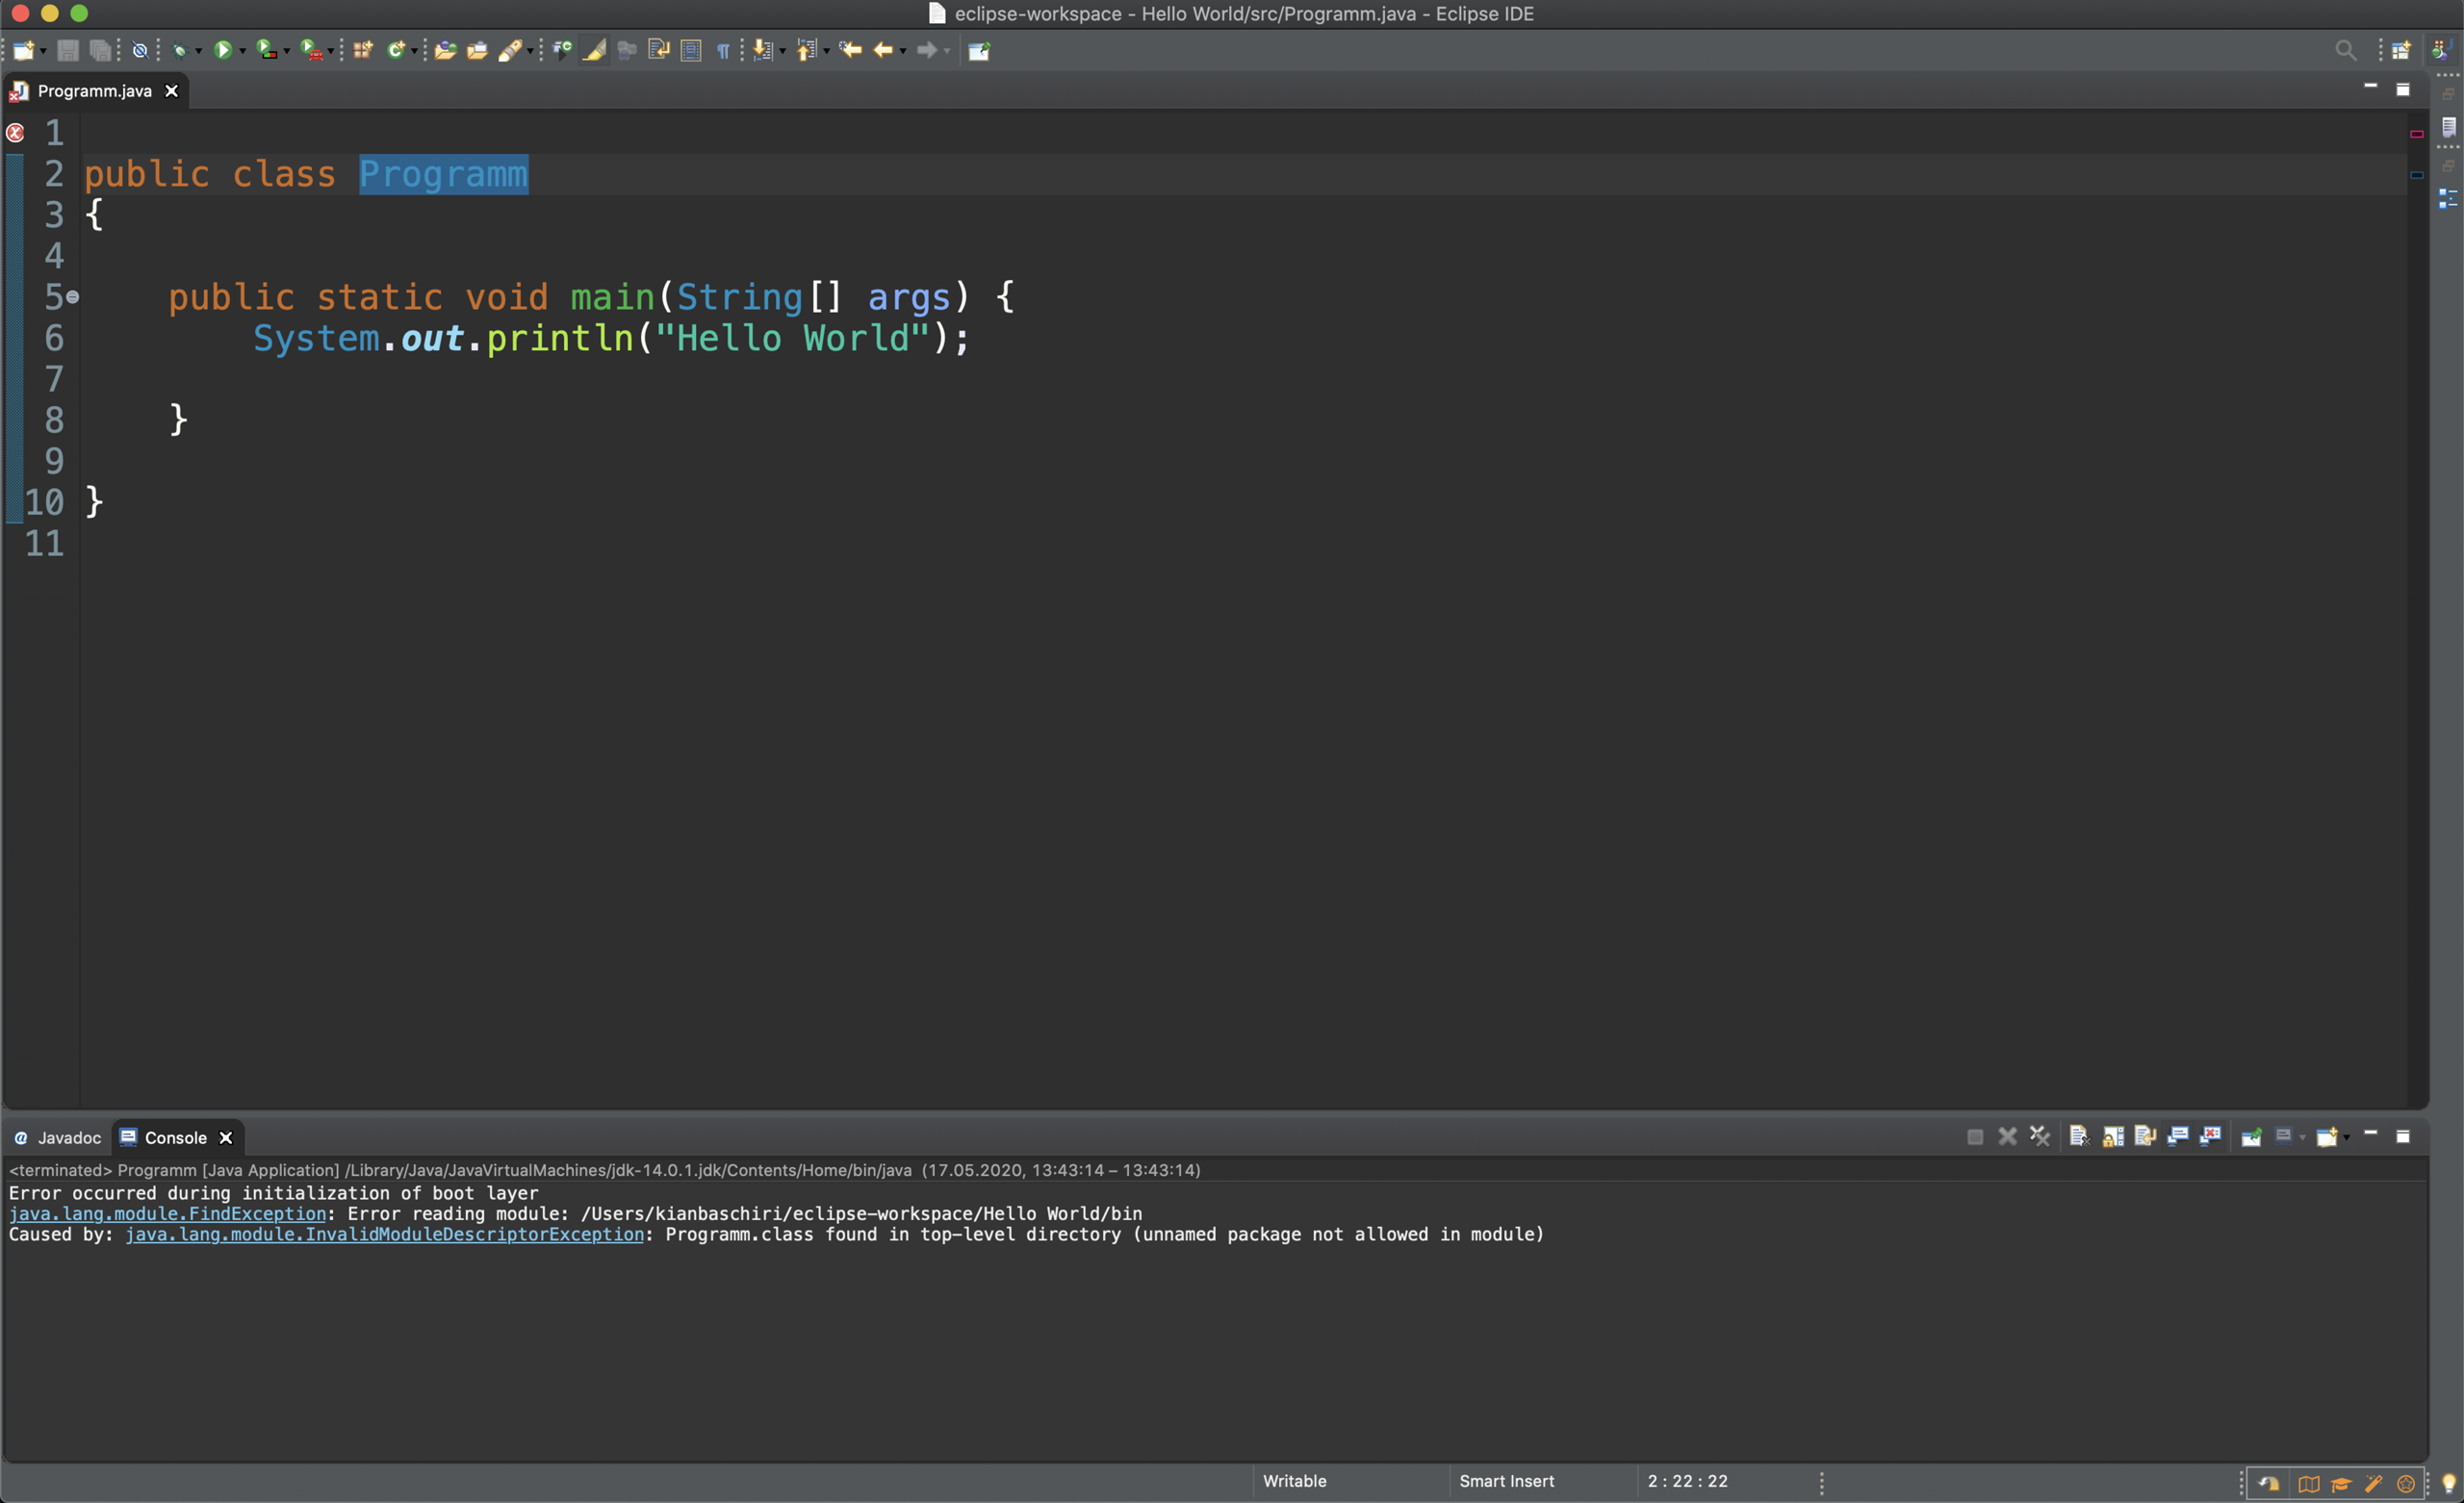This screenshot has width=2464, height=1503.
Task: Click the Debug bug icon
Action: click(179, 50)
